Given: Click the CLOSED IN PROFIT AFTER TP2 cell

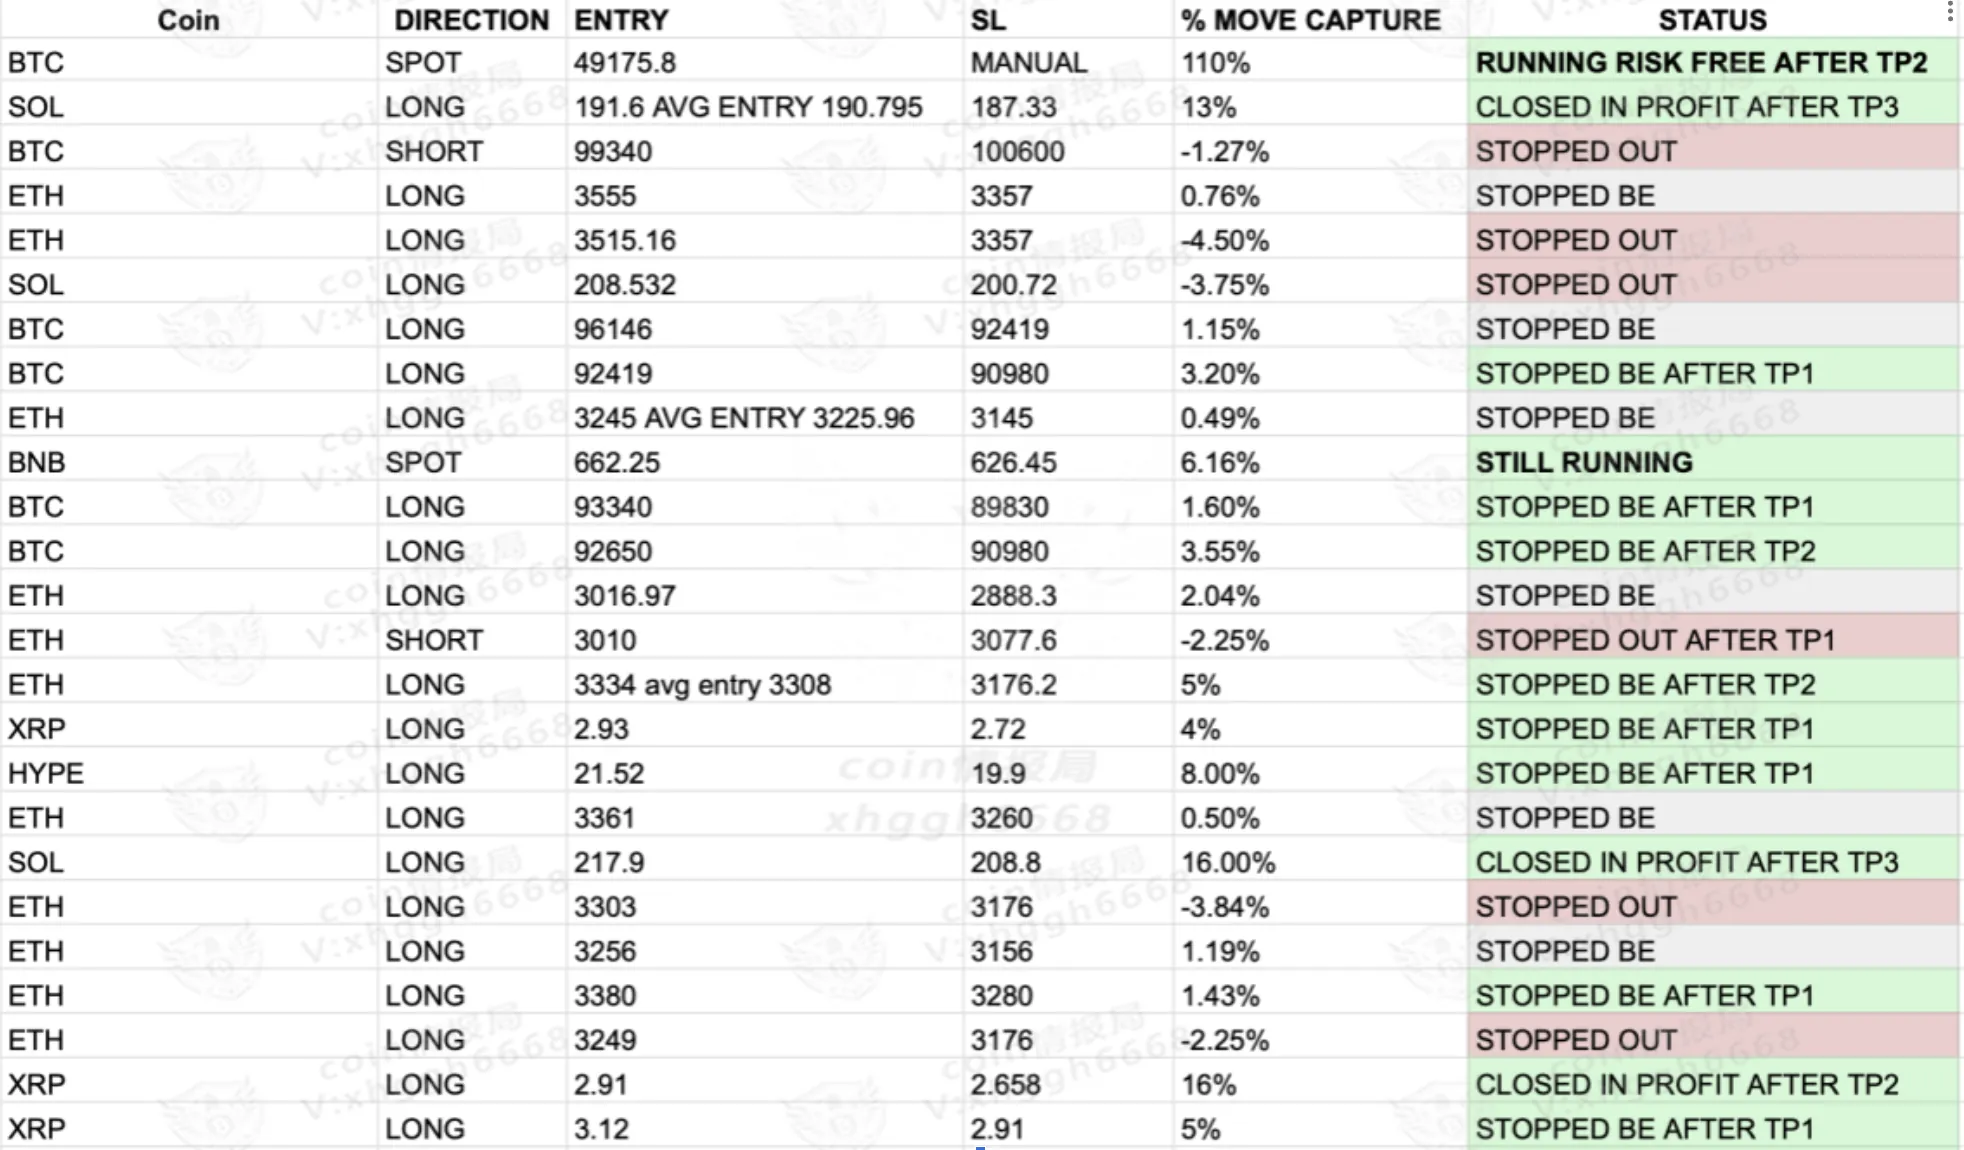Looking at the screenshot, I should pos(1686,1085).
